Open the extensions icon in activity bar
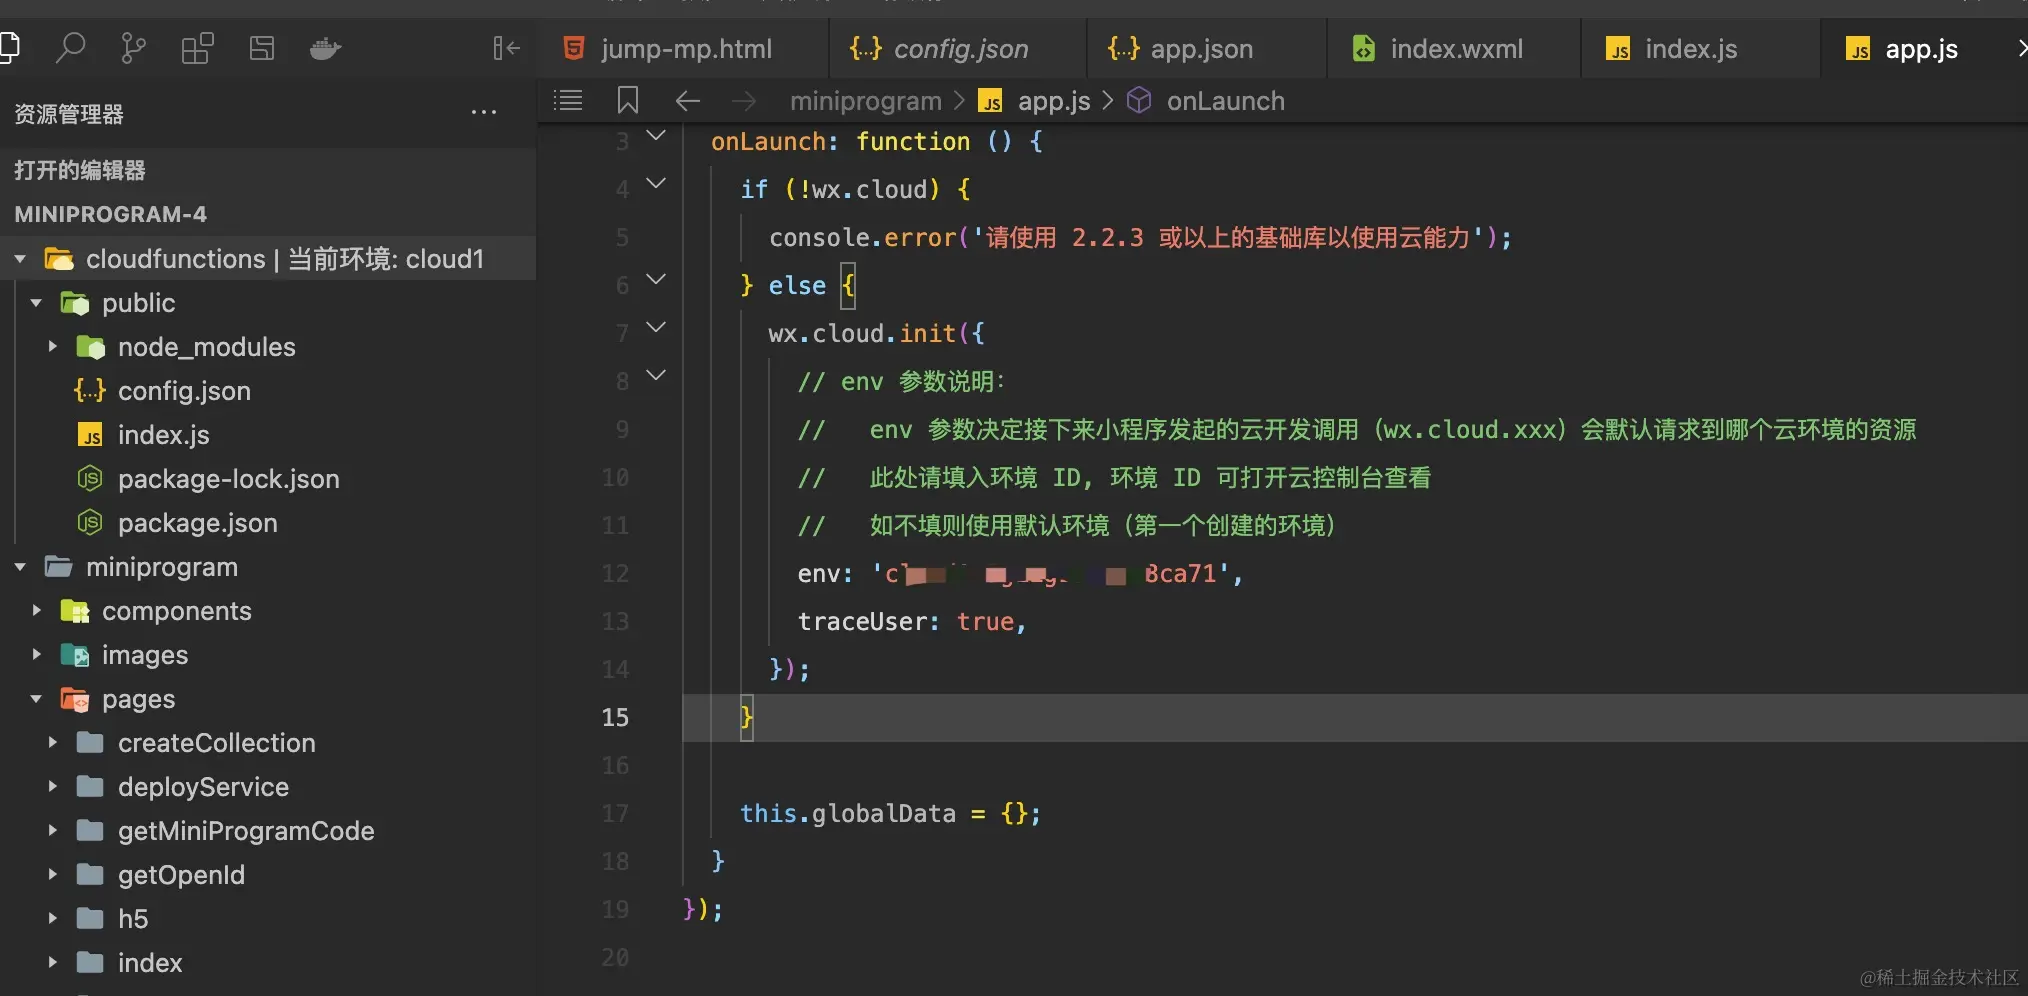 click(197, 48)
